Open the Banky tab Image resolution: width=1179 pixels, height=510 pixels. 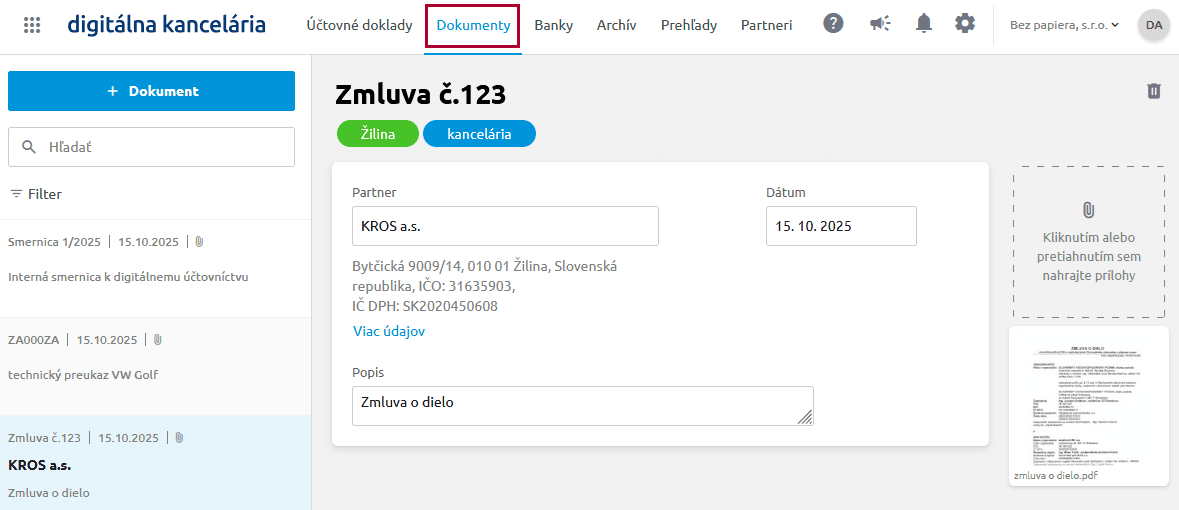tap(553, 25)
